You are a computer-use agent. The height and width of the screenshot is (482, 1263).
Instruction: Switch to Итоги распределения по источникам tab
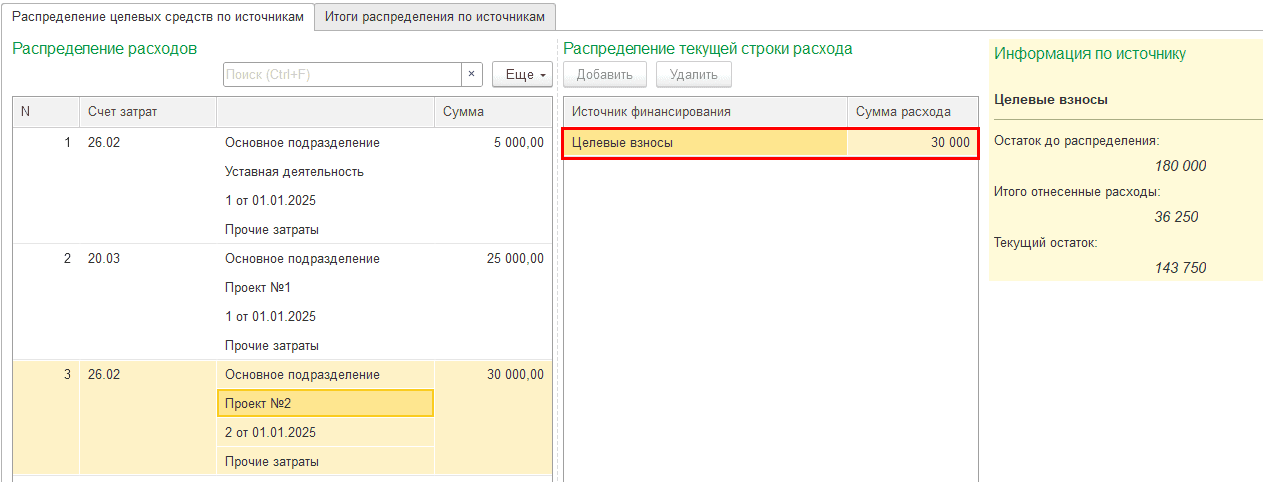[434, 17]
